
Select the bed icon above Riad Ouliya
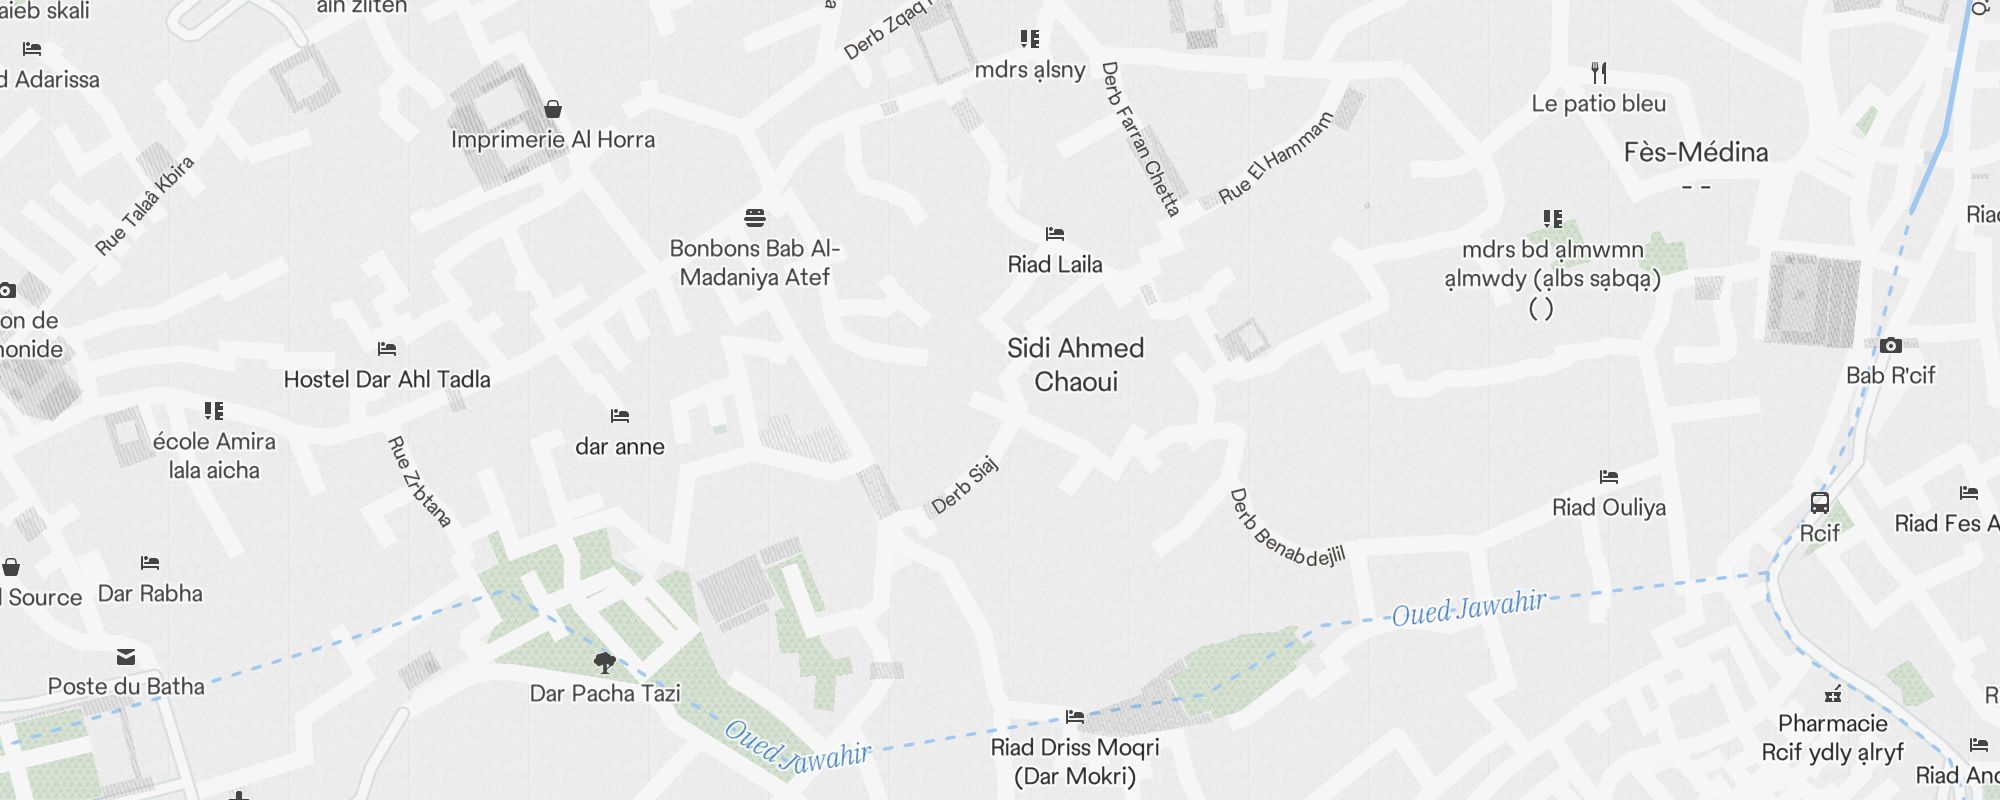1609,477
